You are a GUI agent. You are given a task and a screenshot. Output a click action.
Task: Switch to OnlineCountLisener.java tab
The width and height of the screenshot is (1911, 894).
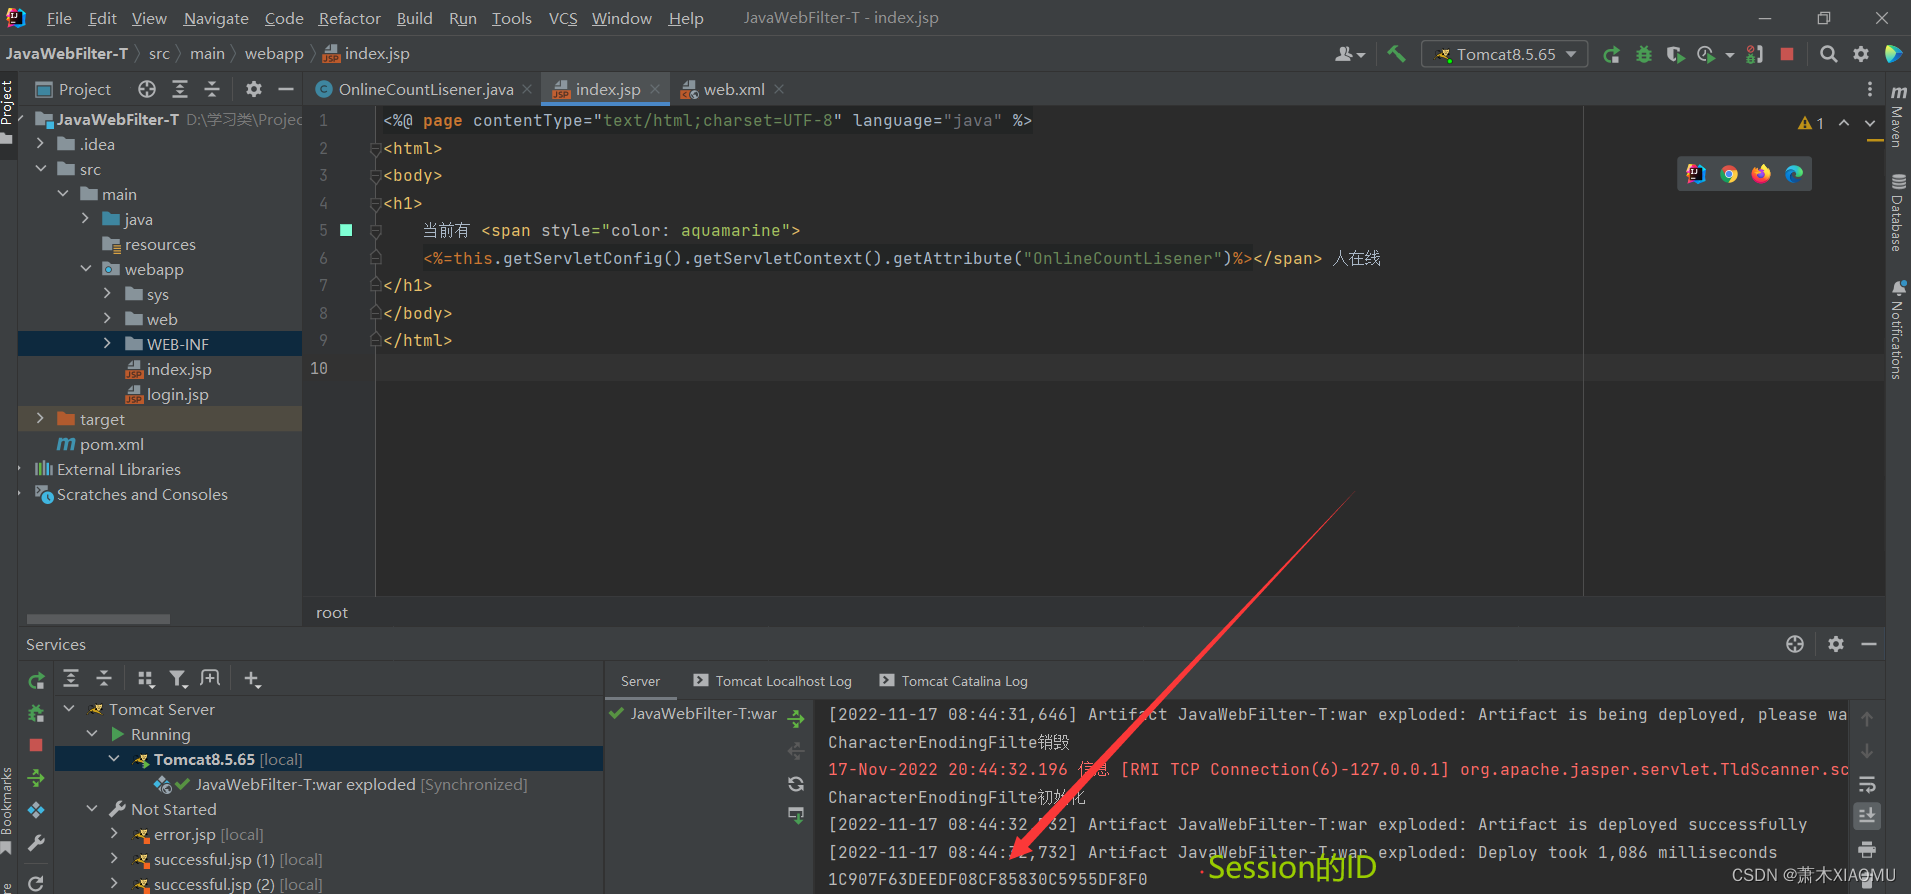click(x=425, y=89)
